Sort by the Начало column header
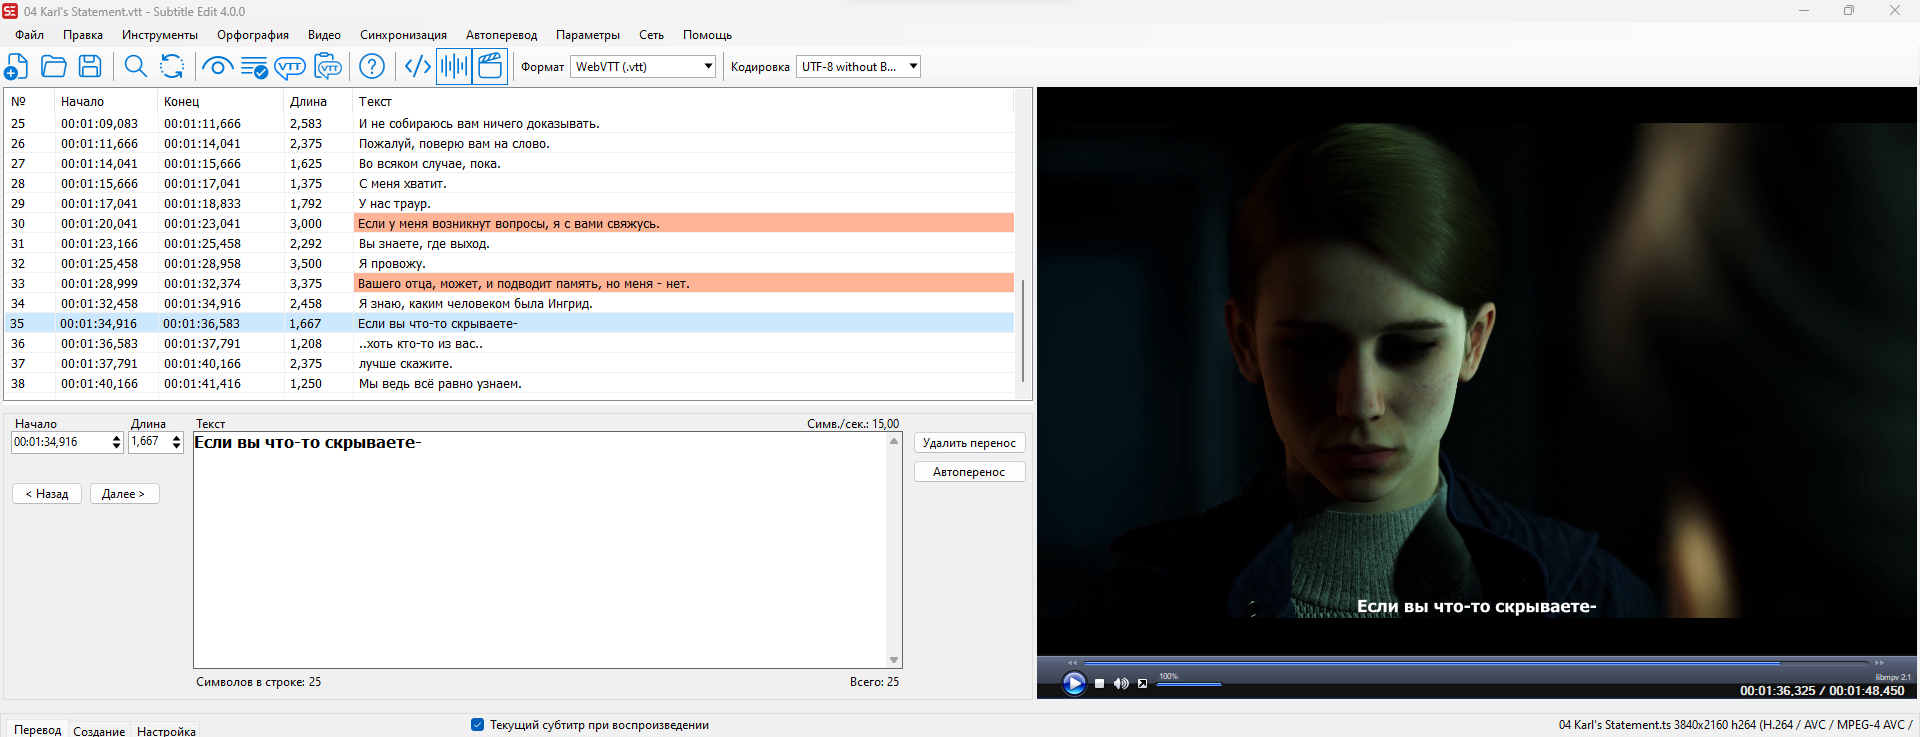 [106, 101]
